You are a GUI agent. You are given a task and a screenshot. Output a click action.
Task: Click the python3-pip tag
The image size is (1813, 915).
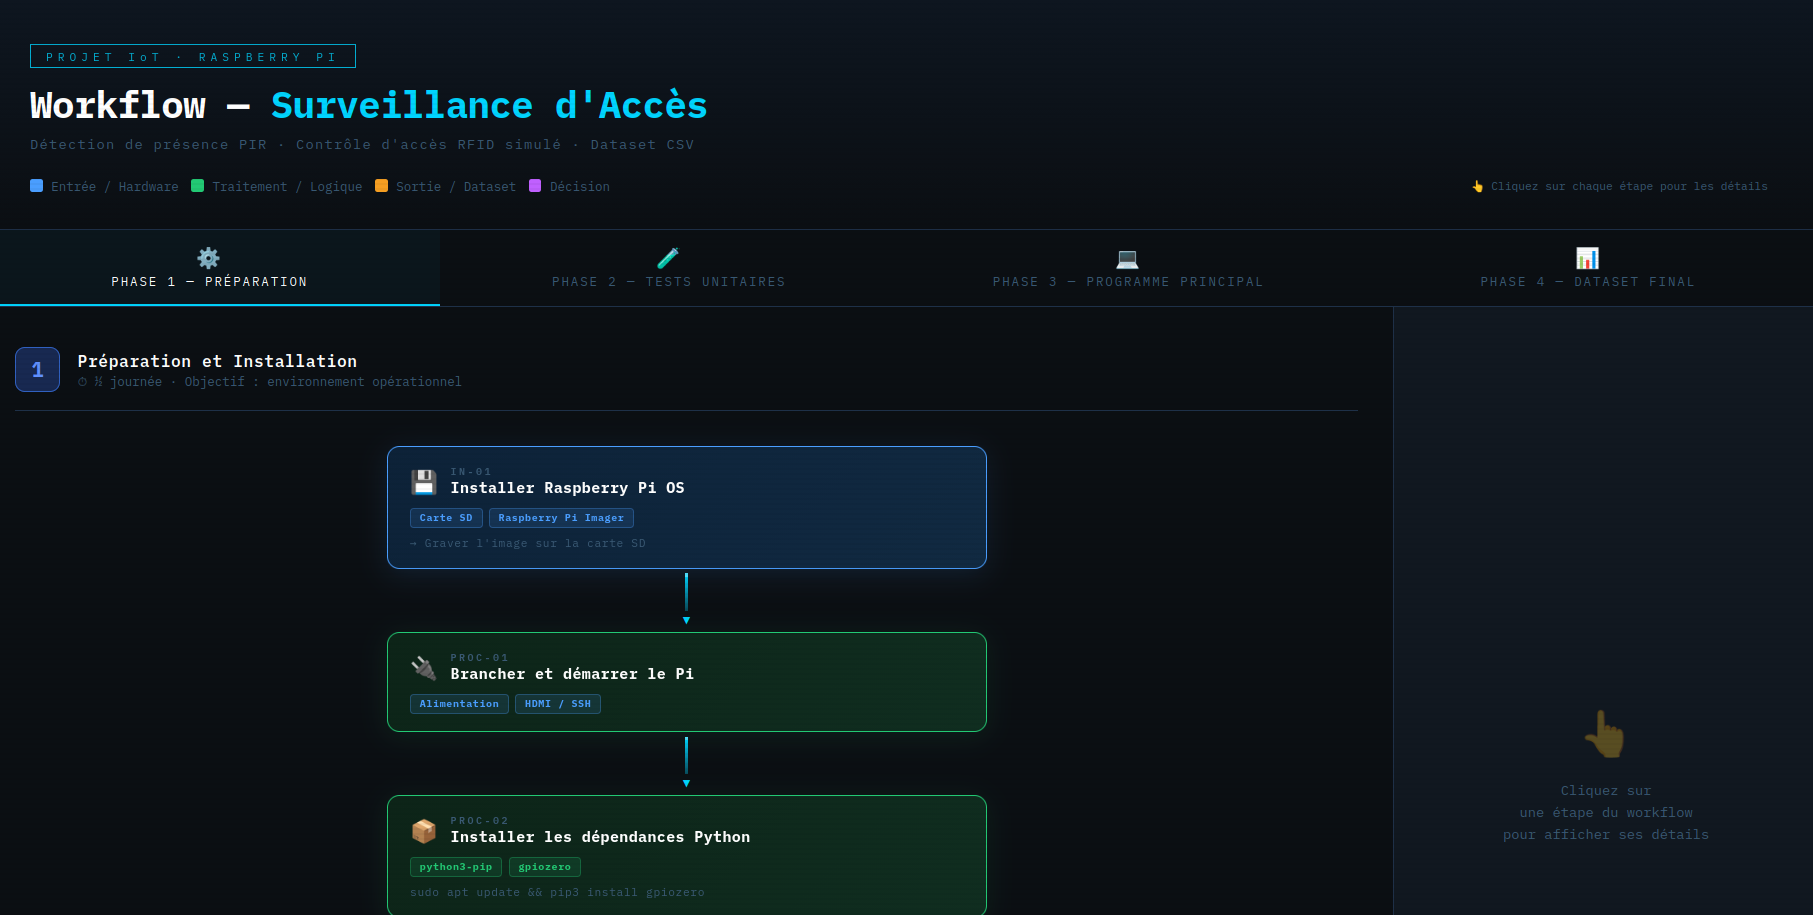click(456, 867)
